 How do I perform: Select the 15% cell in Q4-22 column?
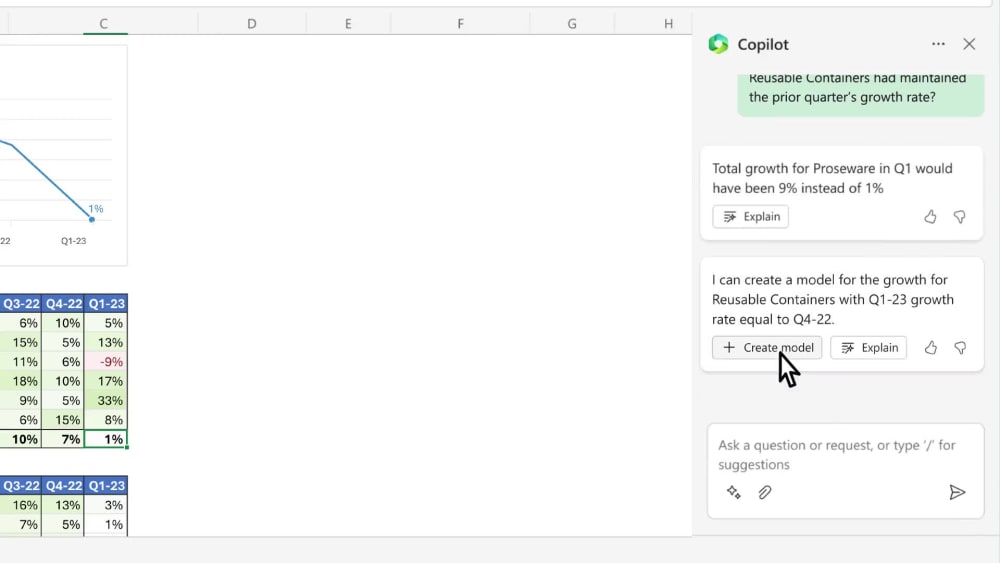[x=62, y=420]
